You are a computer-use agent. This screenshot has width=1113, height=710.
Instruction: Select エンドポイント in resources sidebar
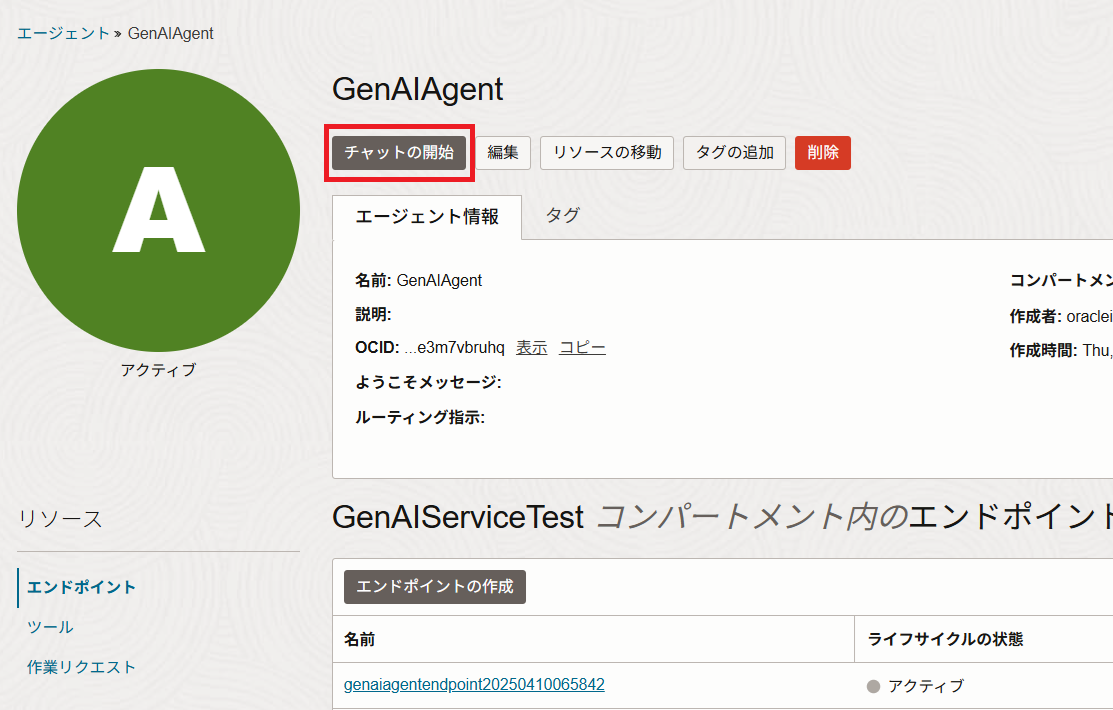81,587
